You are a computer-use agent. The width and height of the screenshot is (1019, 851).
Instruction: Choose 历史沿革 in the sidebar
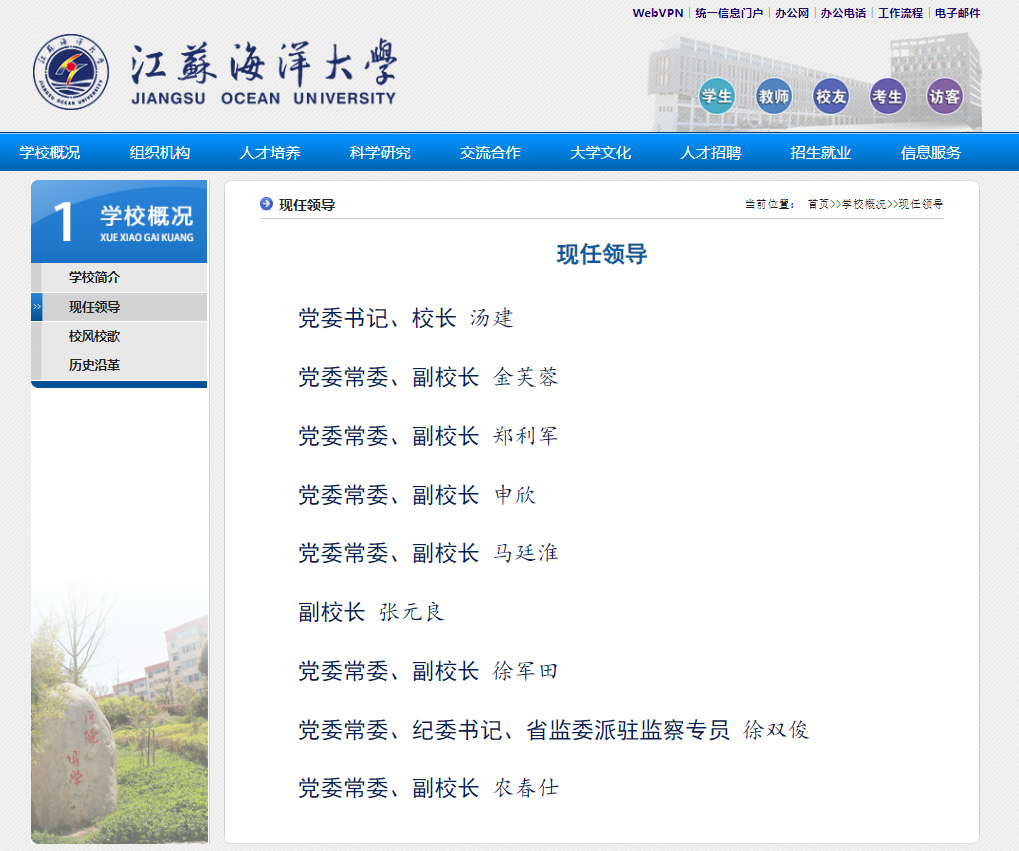tap(94, 365)
